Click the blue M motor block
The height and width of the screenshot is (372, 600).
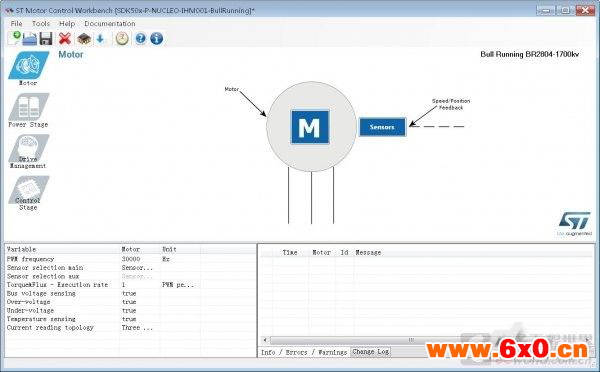pyautogui.click(x=310, y=127)
